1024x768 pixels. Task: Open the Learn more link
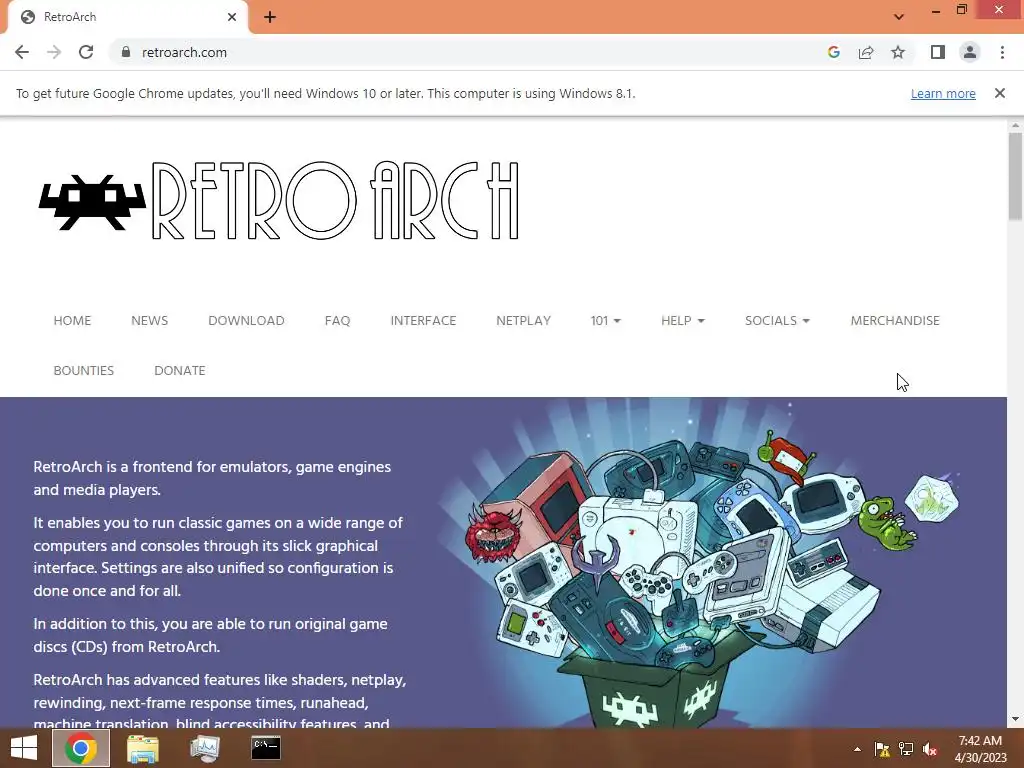pyautogui.click(x=943, y=93)
